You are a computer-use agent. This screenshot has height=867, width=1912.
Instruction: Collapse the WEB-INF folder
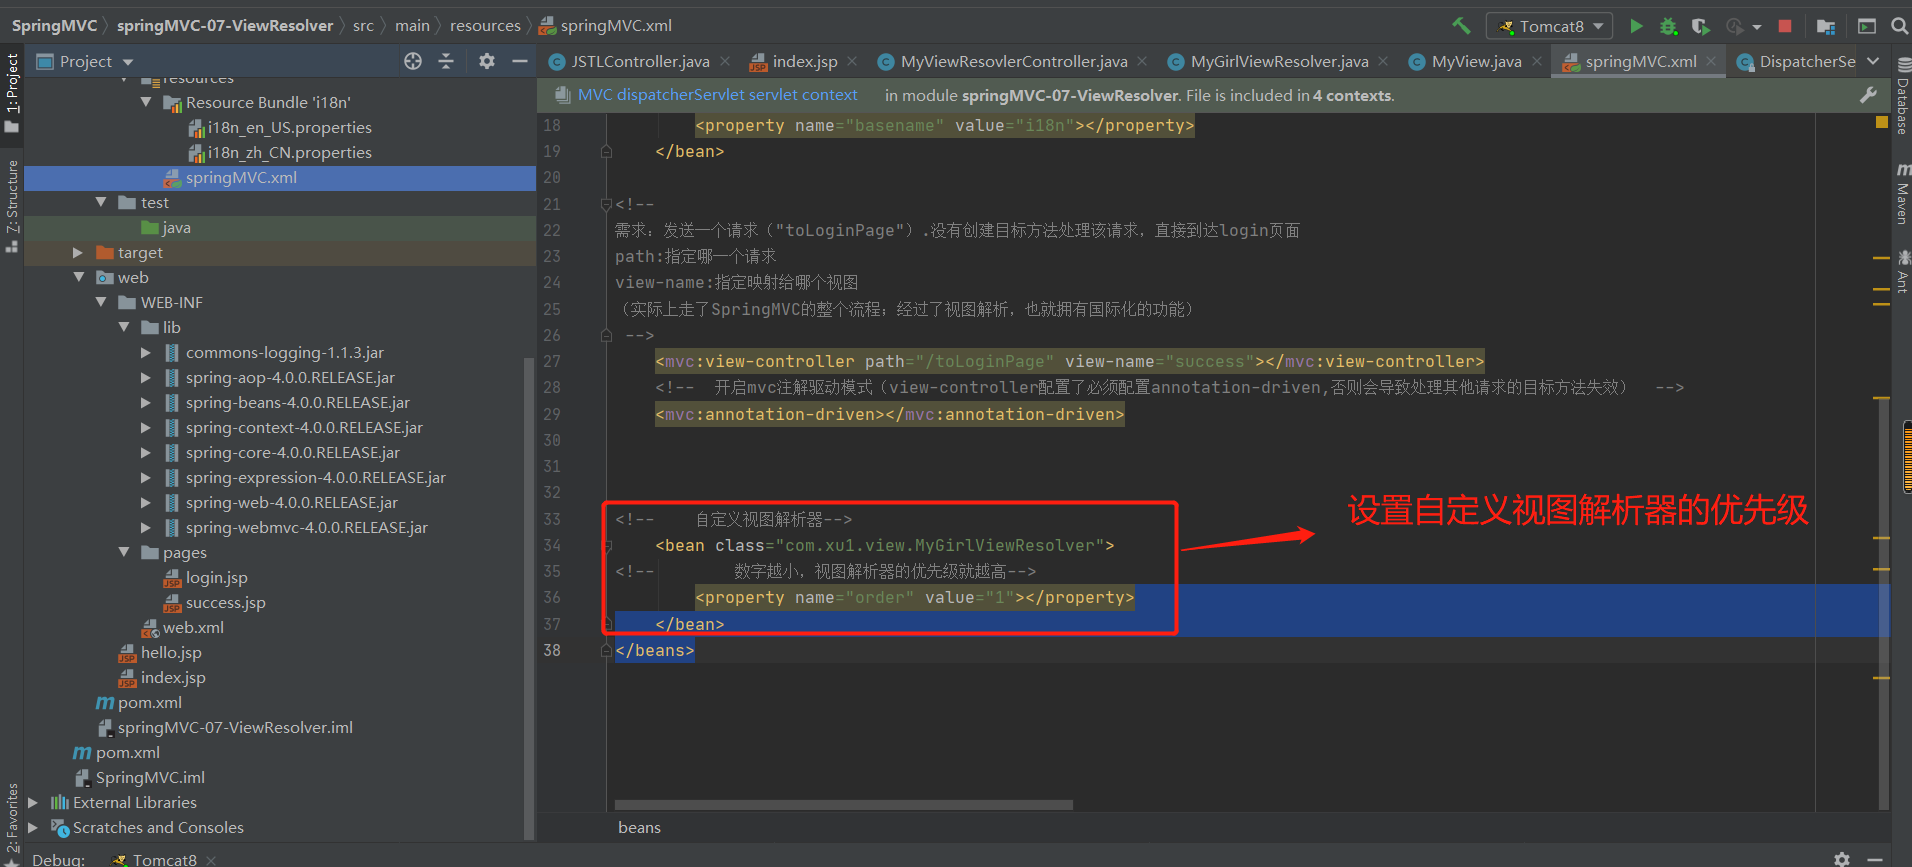101,302
